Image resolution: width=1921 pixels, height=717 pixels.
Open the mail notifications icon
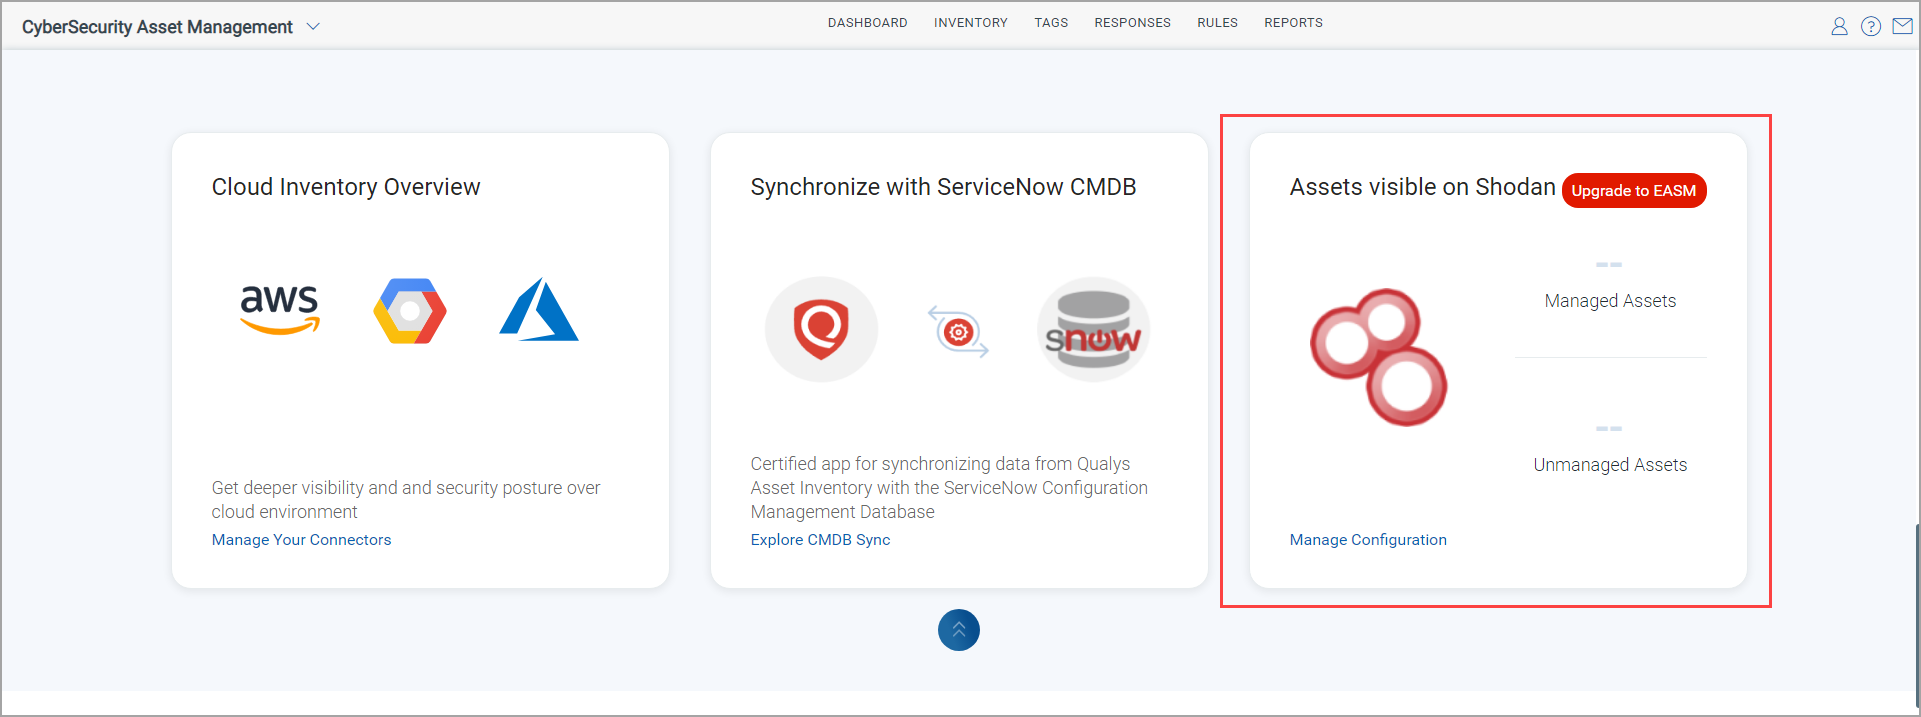click(x=1903, y=26)
